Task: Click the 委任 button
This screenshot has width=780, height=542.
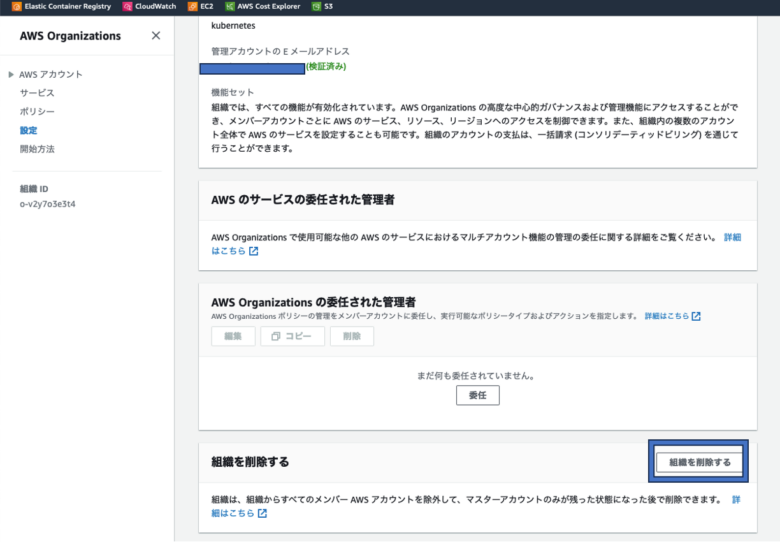Action: click(477, 395)
